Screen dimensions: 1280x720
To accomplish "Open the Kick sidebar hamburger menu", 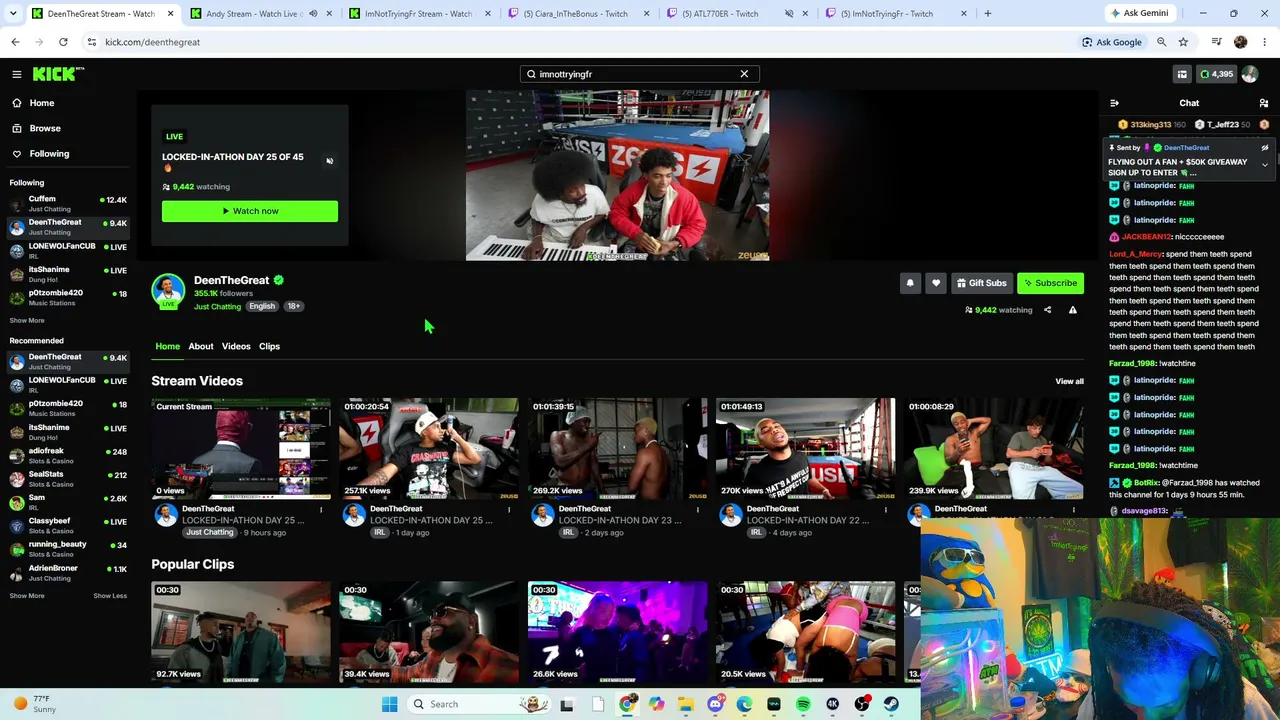I will tap(17, 74).
